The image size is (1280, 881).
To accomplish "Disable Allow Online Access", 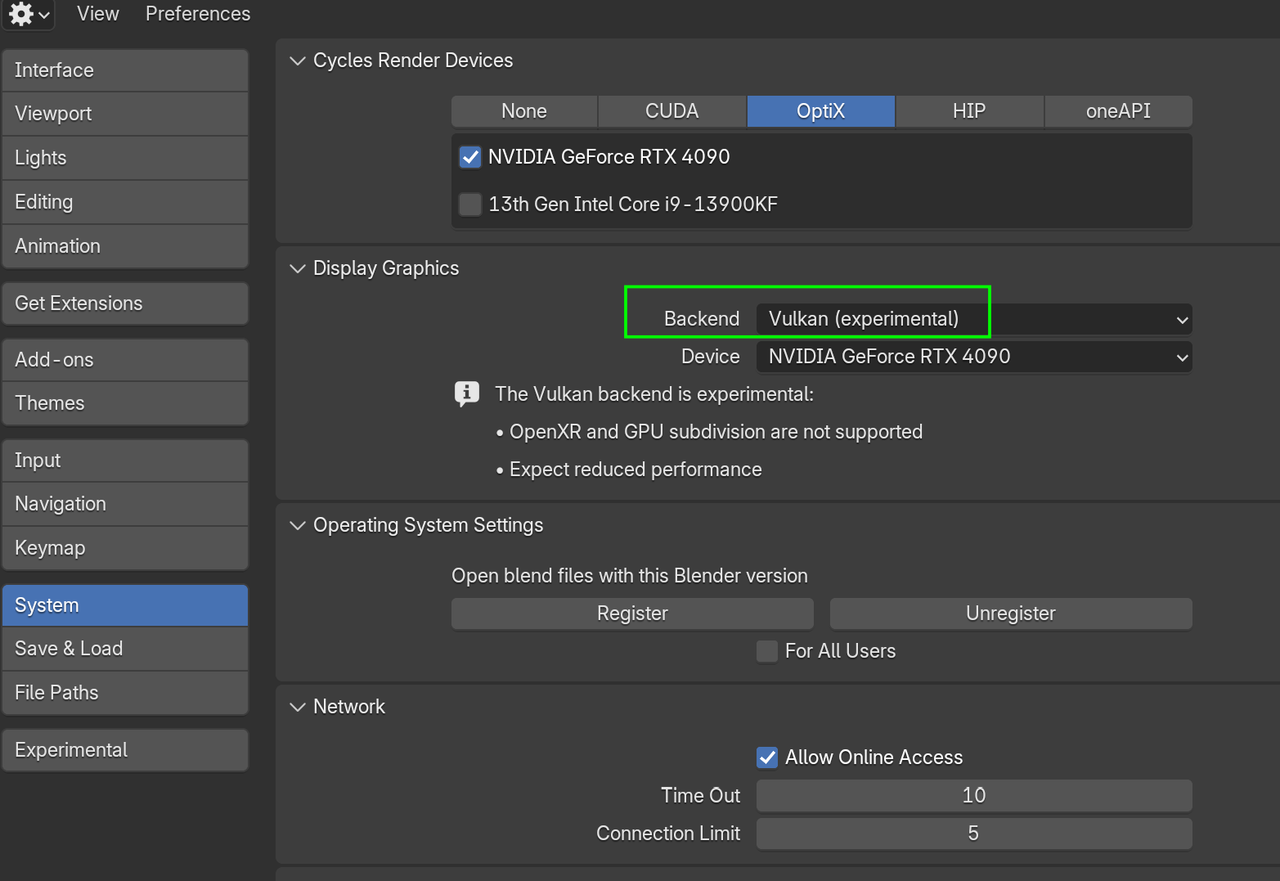I will 767,758.
